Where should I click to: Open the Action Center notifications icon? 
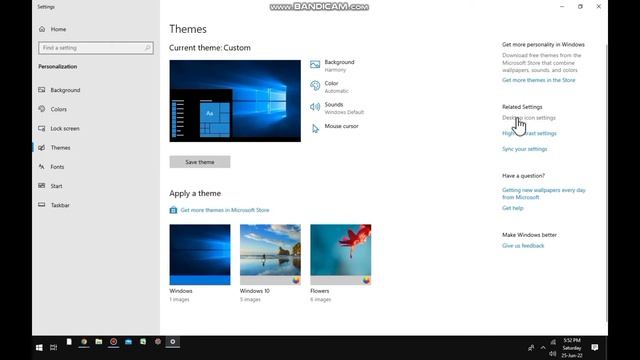595,347
